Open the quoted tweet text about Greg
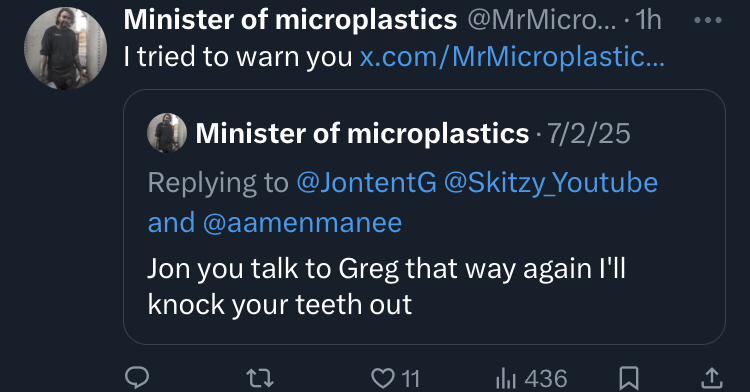The width and height of the screenshot is (750, 392). [386, 286]
